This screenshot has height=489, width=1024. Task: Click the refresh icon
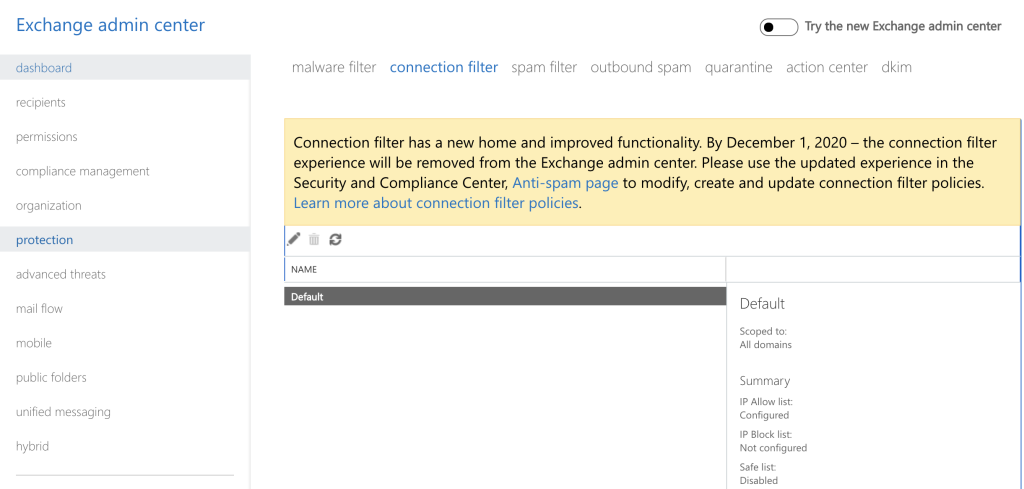coord(336,240)
